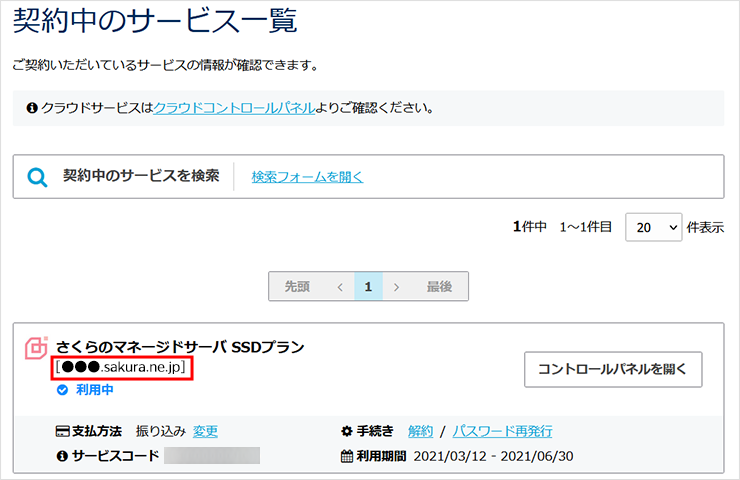Viewport: 740px width, 480px height.
Task: Open the 検索フォームを開く link
Action: (x=307, y=177)
